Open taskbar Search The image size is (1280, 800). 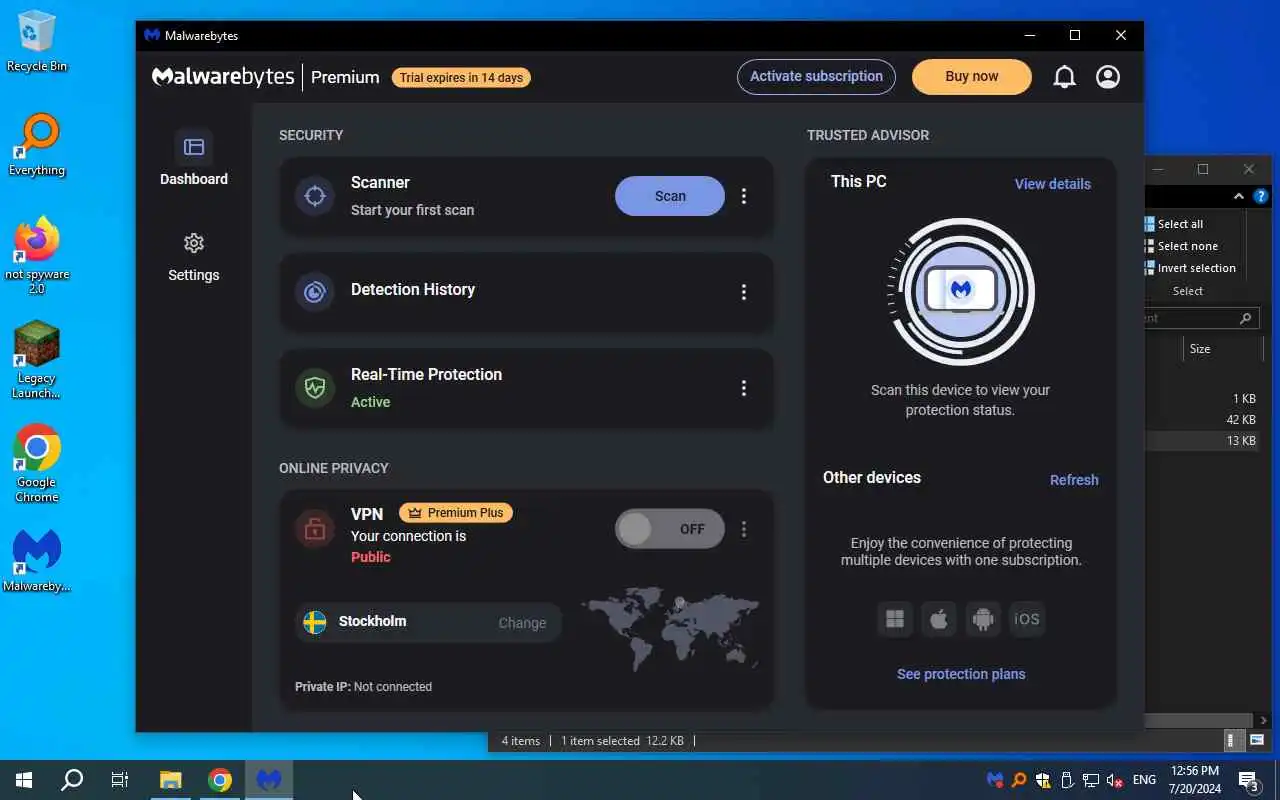click(x=72, y=780)
